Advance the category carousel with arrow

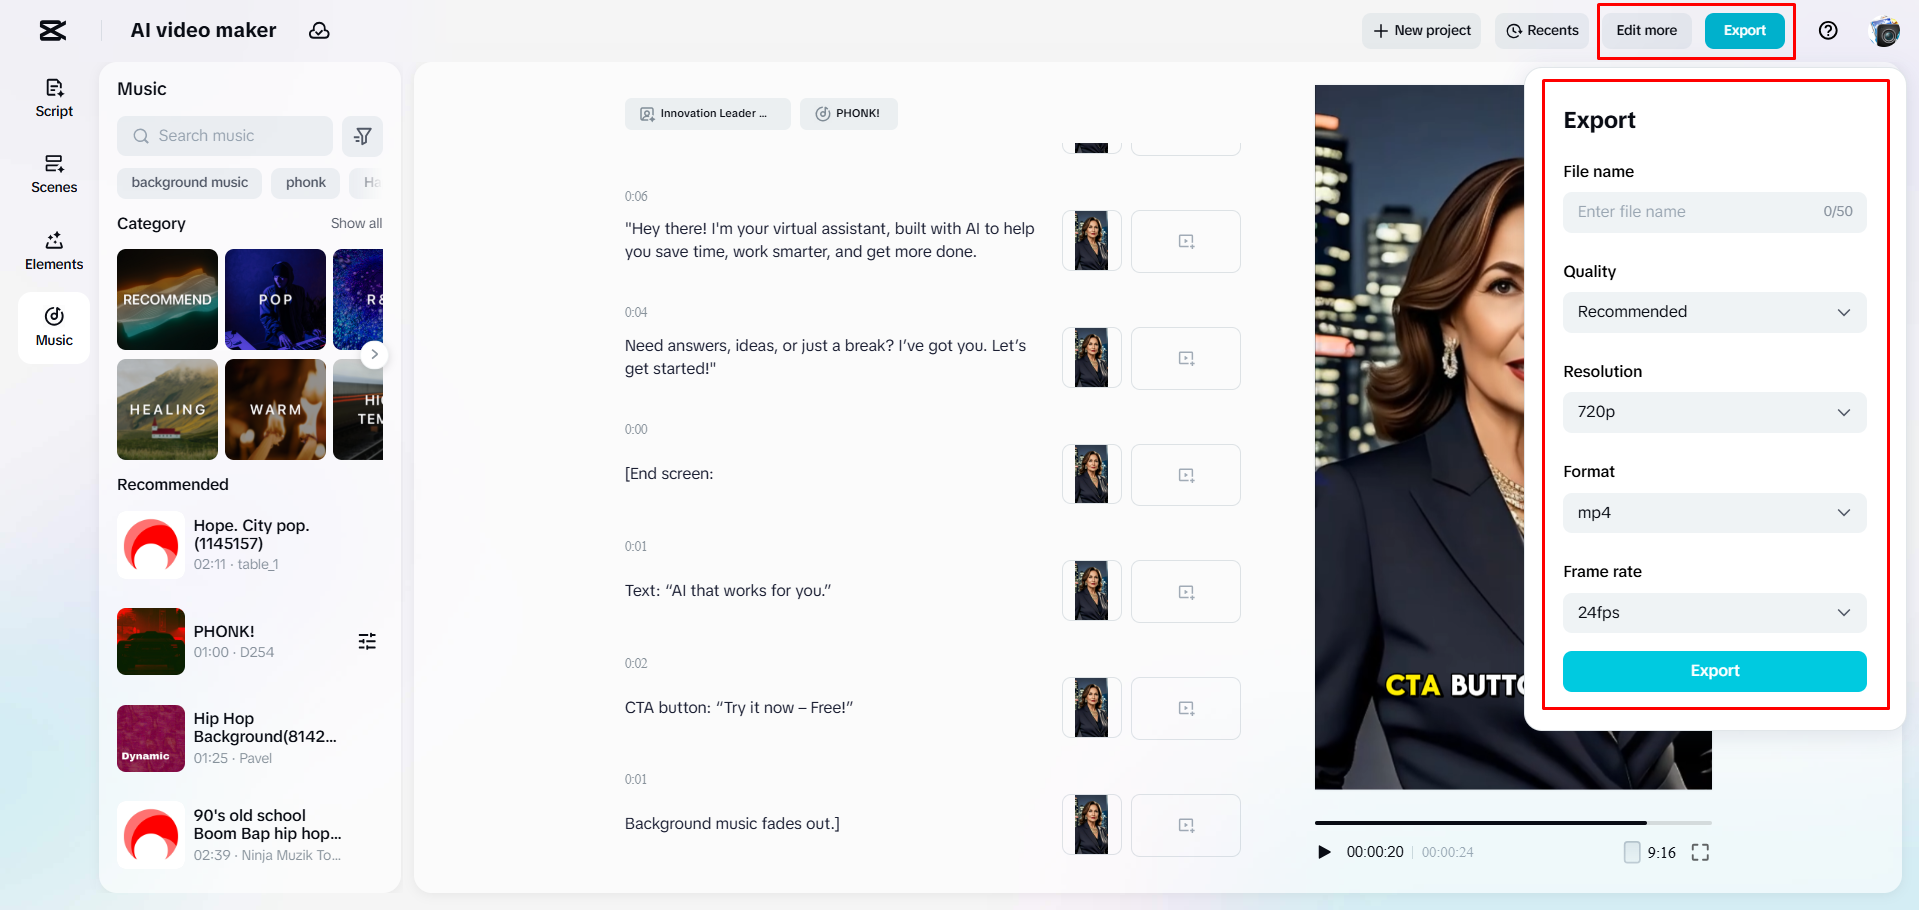click(374, 354)
